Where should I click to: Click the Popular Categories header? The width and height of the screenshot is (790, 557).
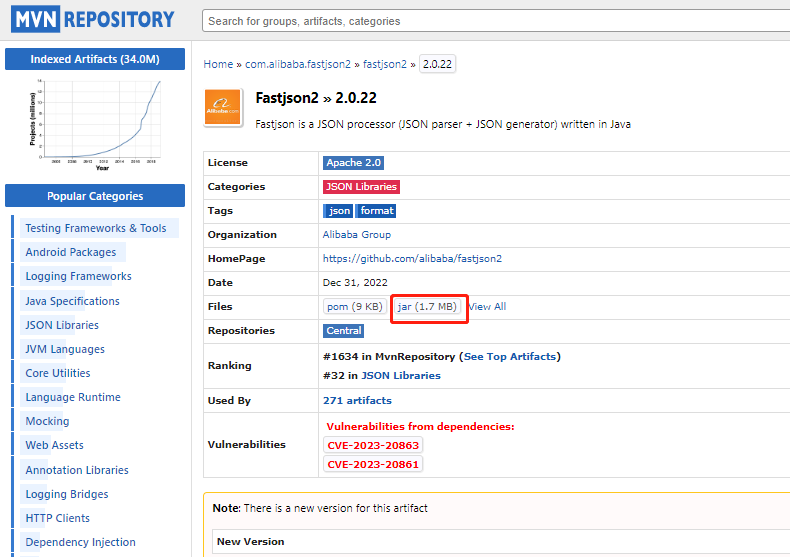95,196
